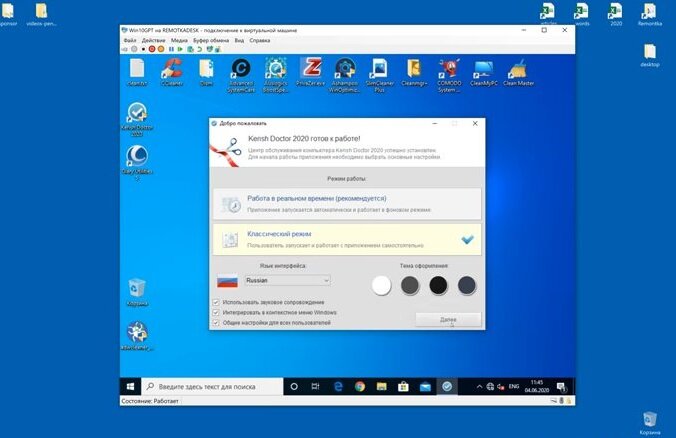Open Task View on the VM taskbar
676x438 pixels.
(316, 387)
